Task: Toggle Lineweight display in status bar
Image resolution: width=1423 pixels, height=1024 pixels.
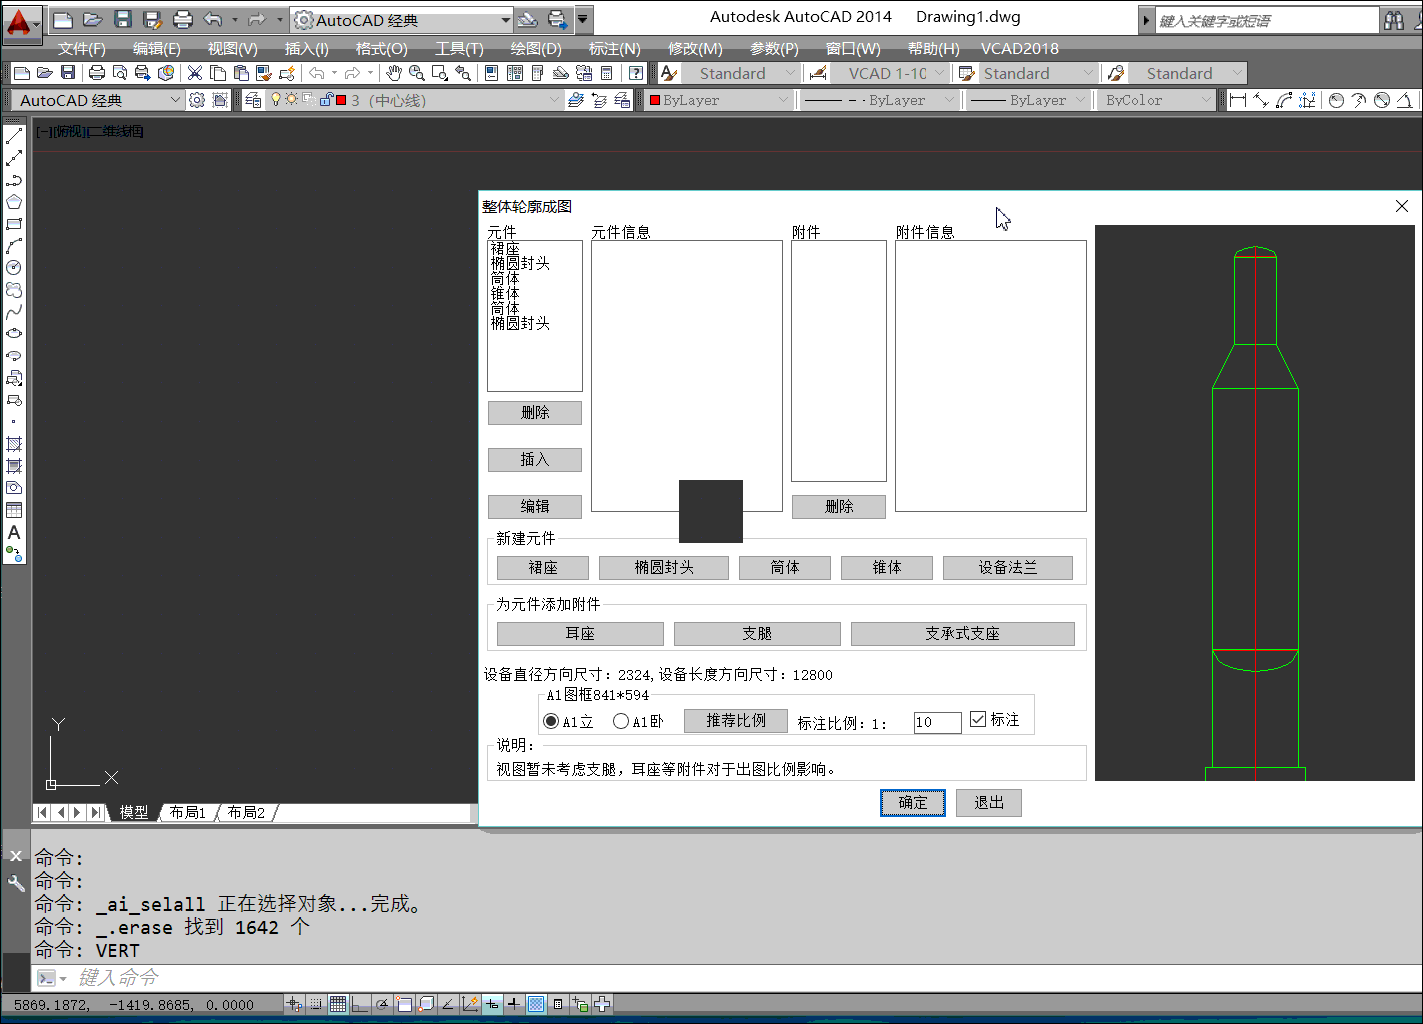Action: [x=514, y=1004]
